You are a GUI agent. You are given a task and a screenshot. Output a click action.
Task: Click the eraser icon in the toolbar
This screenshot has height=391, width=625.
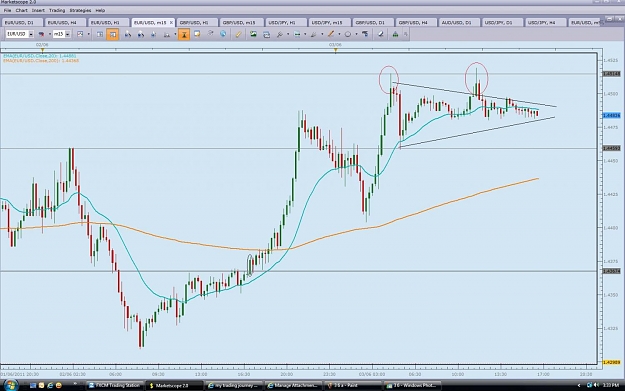[381, 34]
